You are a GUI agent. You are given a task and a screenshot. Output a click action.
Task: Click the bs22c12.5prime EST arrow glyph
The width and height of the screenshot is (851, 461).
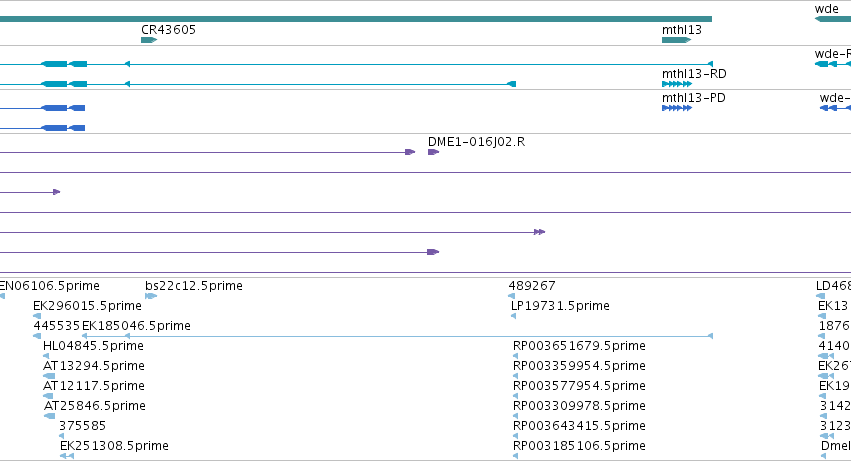[x=151, y=296]
